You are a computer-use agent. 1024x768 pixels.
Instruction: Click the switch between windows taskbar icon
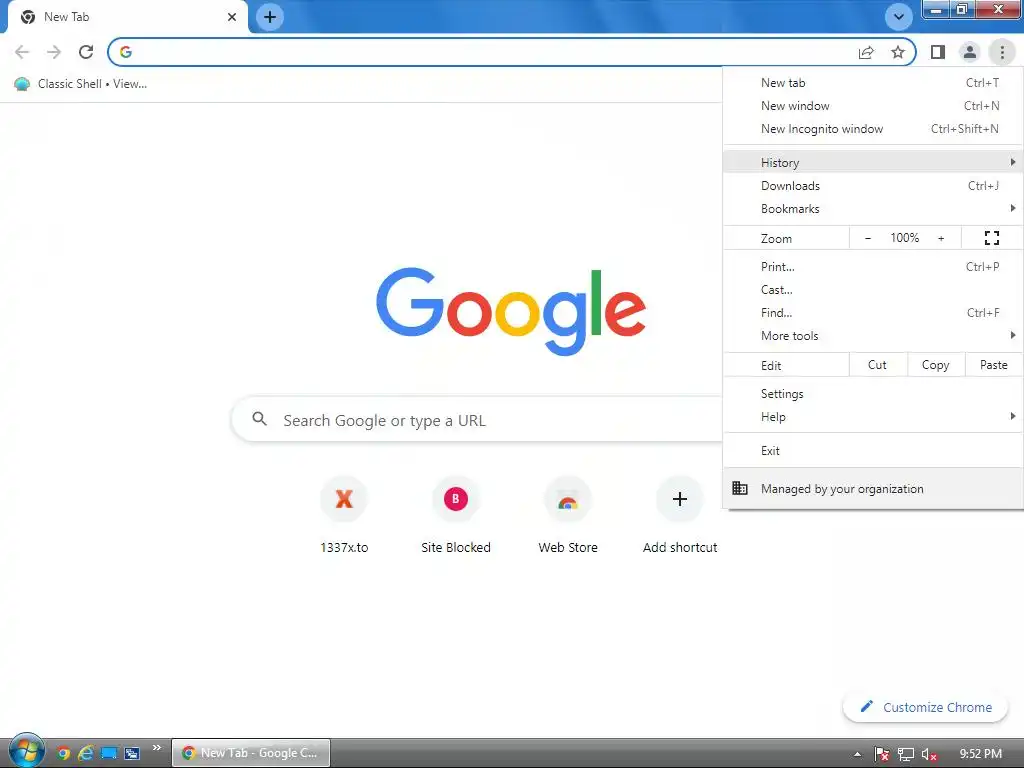[x=132, y=753]
